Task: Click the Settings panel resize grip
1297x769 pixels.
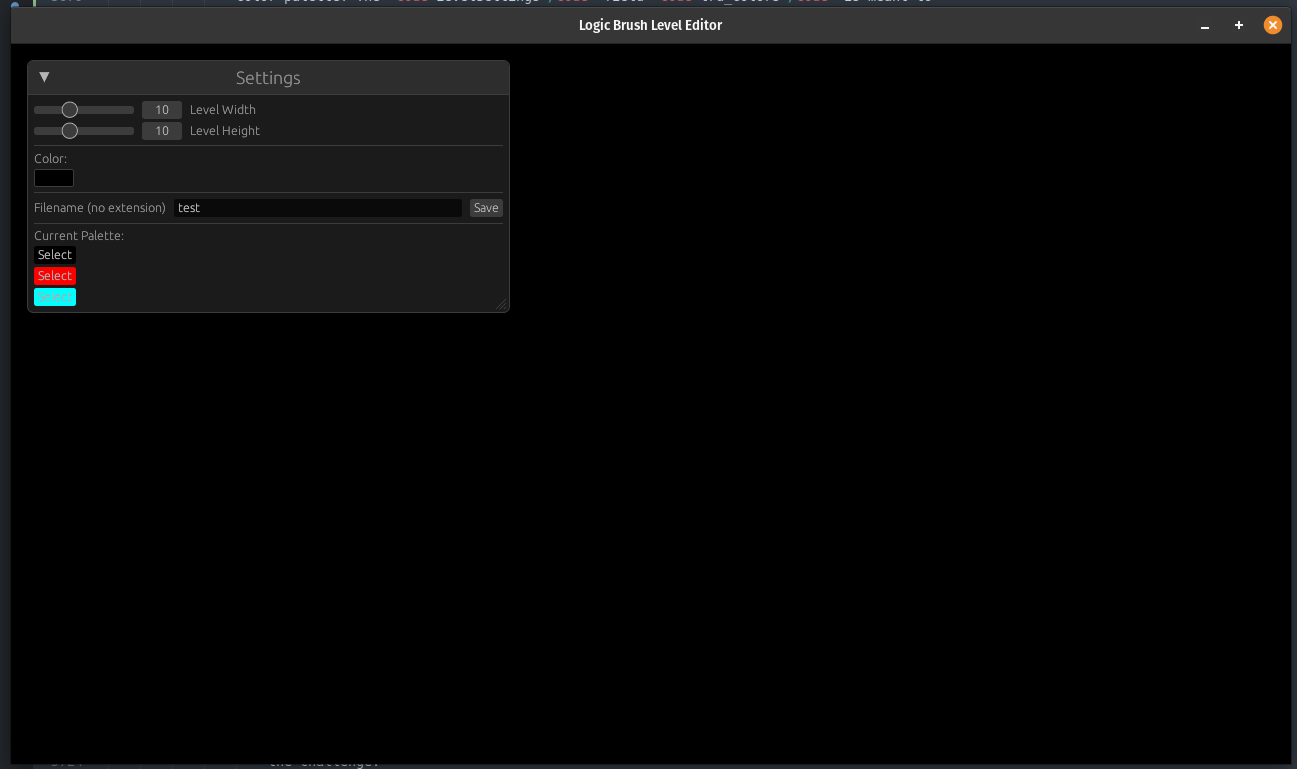Action: click(x=501, y=304)
